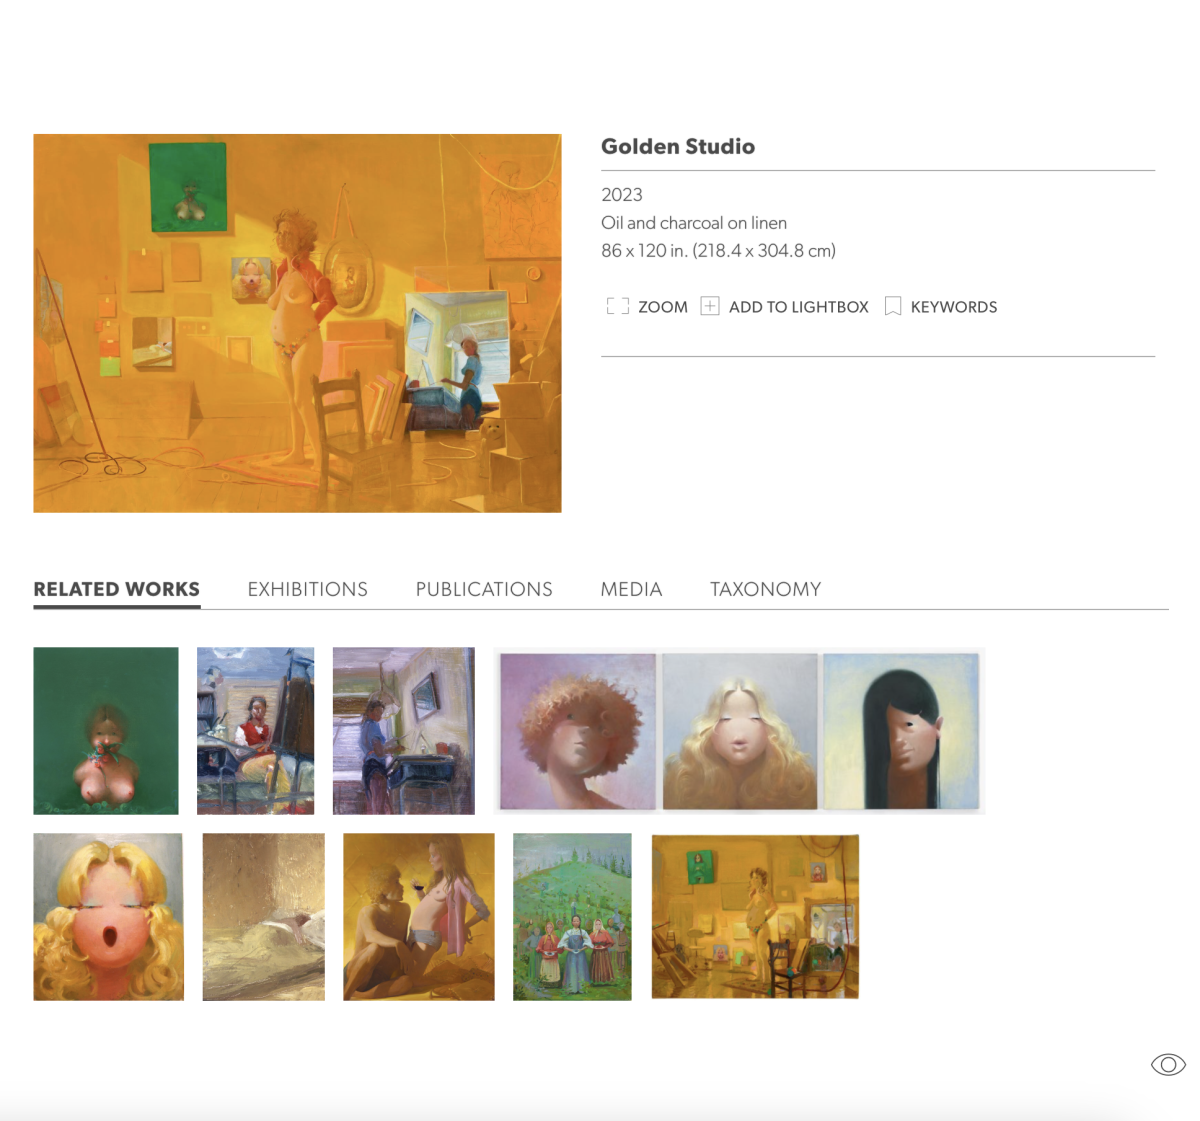1200x1121 pixels.
Task: Select the Related Works tab
Action: pyautogui.click(x=117, y=590)
